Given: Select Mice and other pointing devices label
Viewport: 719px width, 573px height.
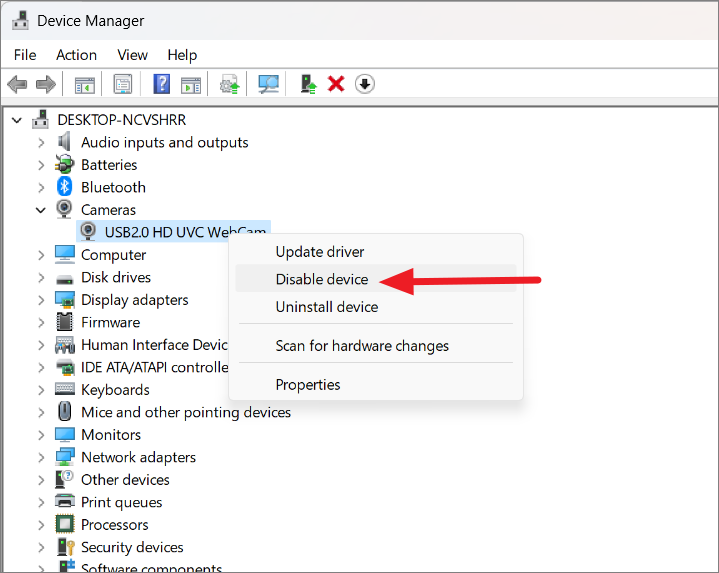Looking at the screenshot, I should point(186,412).
